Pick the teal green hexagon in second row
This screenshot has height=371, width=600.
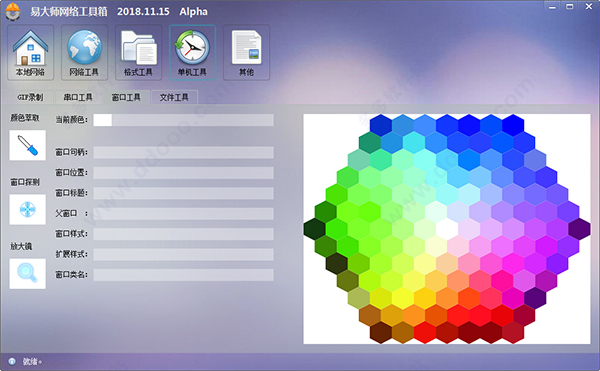click(370, 142)
